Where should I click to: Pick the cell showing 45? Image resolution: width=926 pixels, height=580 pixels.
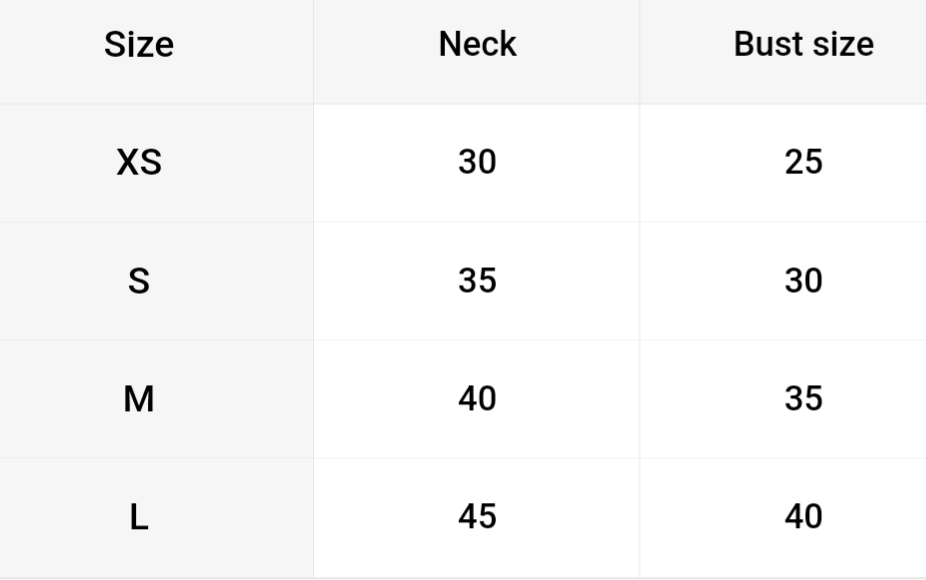point(477,517)
